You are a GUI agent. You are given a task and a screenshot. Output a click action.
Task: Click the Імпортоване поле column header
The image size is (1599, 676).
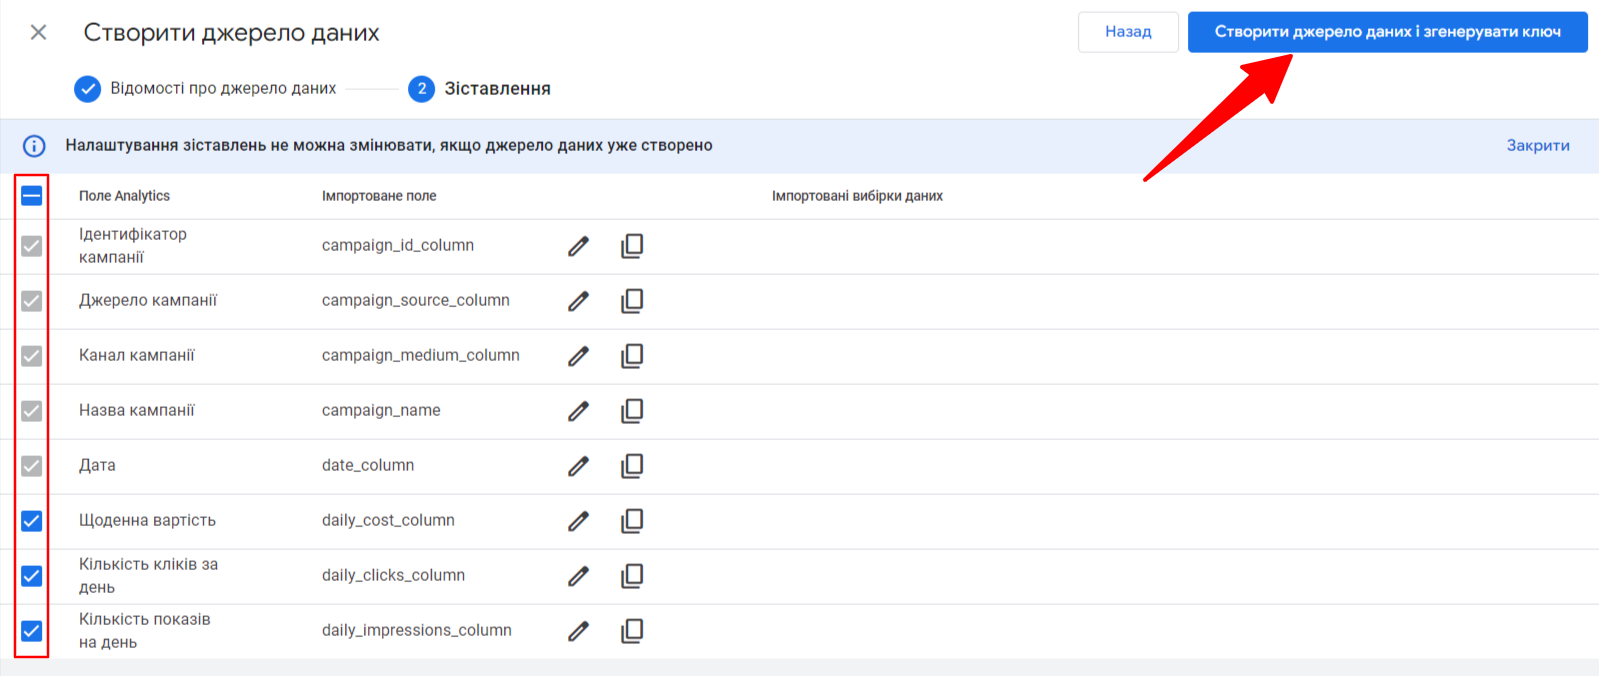pyautogui.click(x=379, y=196)
